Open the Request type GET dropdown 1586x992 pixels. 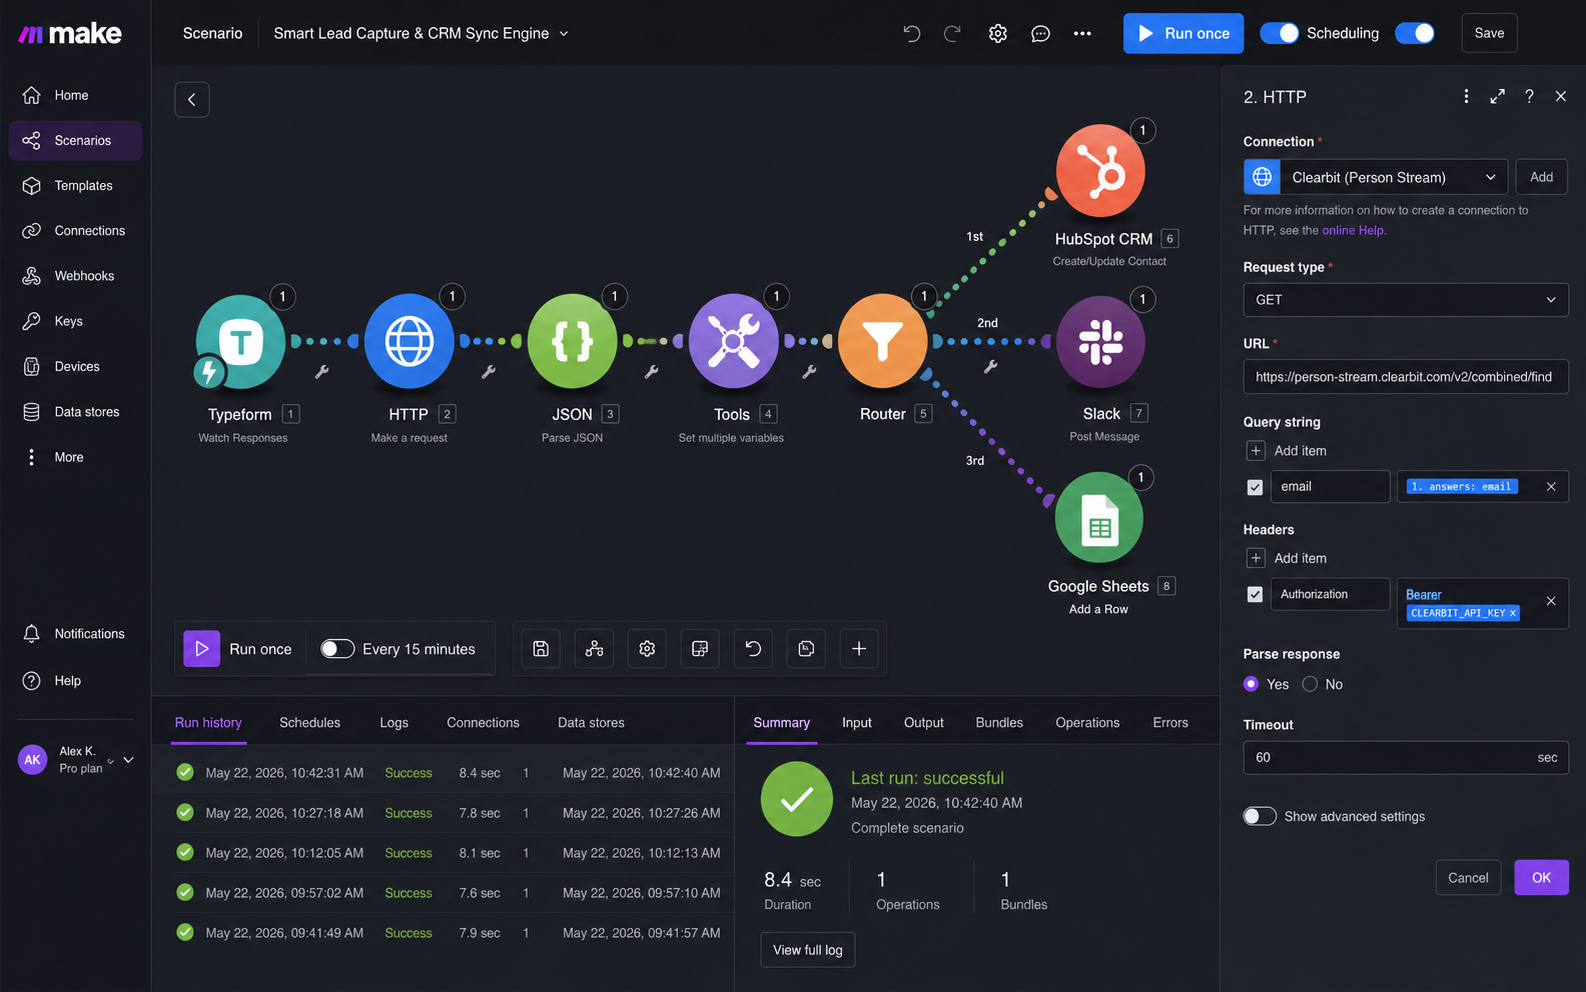(1406, 300)
